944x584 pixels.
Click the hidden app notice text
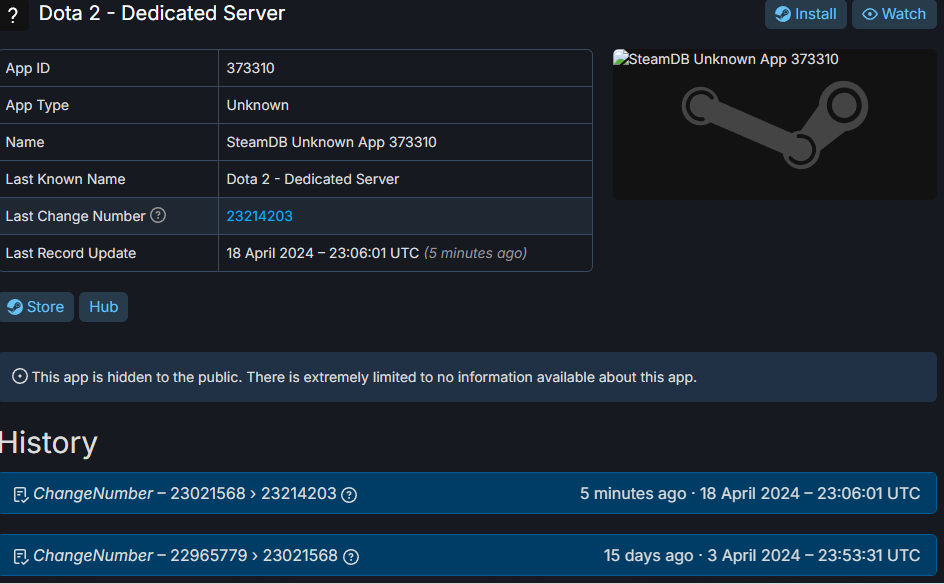pyautogui.click(x=364, y=377)
